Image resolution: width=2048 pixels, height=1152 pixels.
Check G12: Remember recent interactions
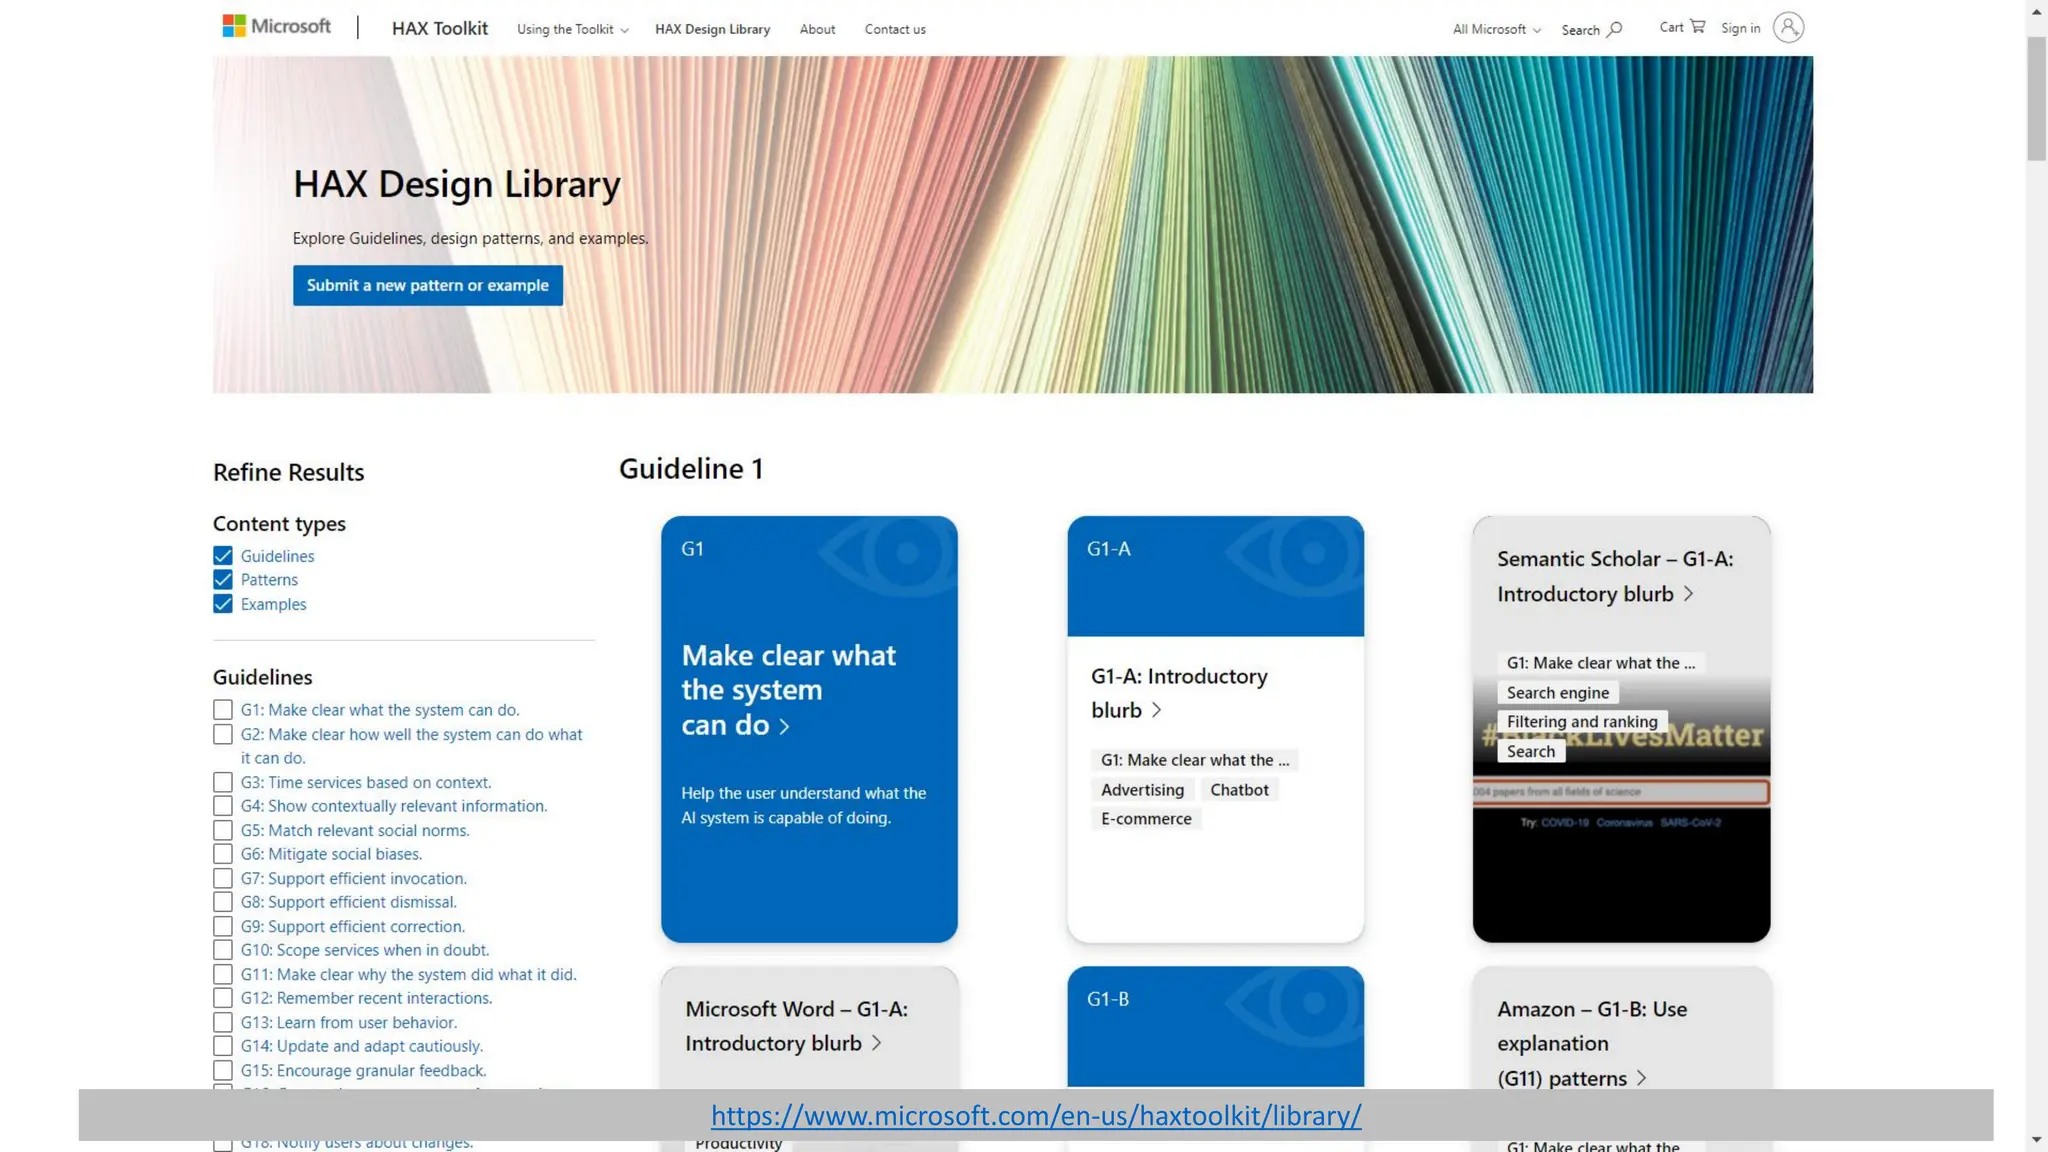(223, 998)
